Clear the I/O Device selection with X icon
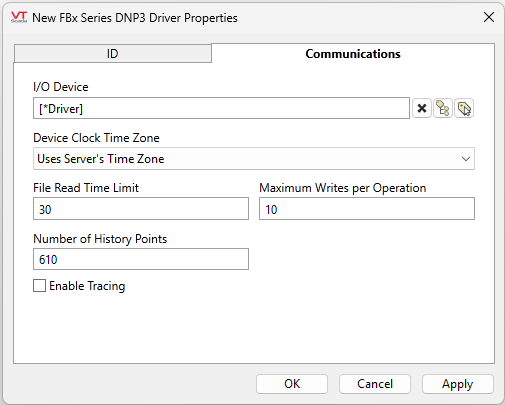This screenshot has height=405, width=505. click(x=422, y=108)
